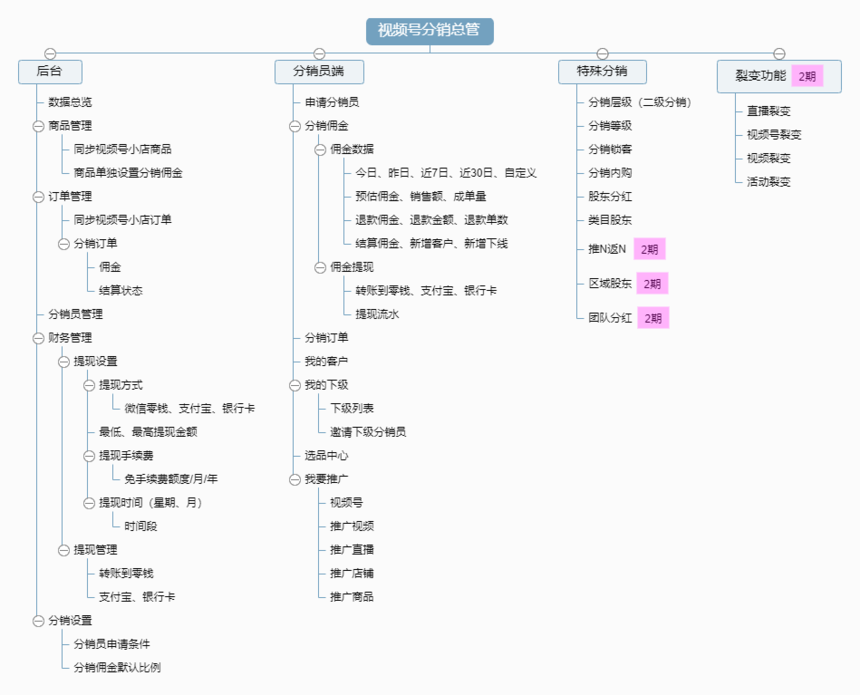Collapse the 提现方式 node
This screenshot has height=695, width=860.
coord(89,386)
